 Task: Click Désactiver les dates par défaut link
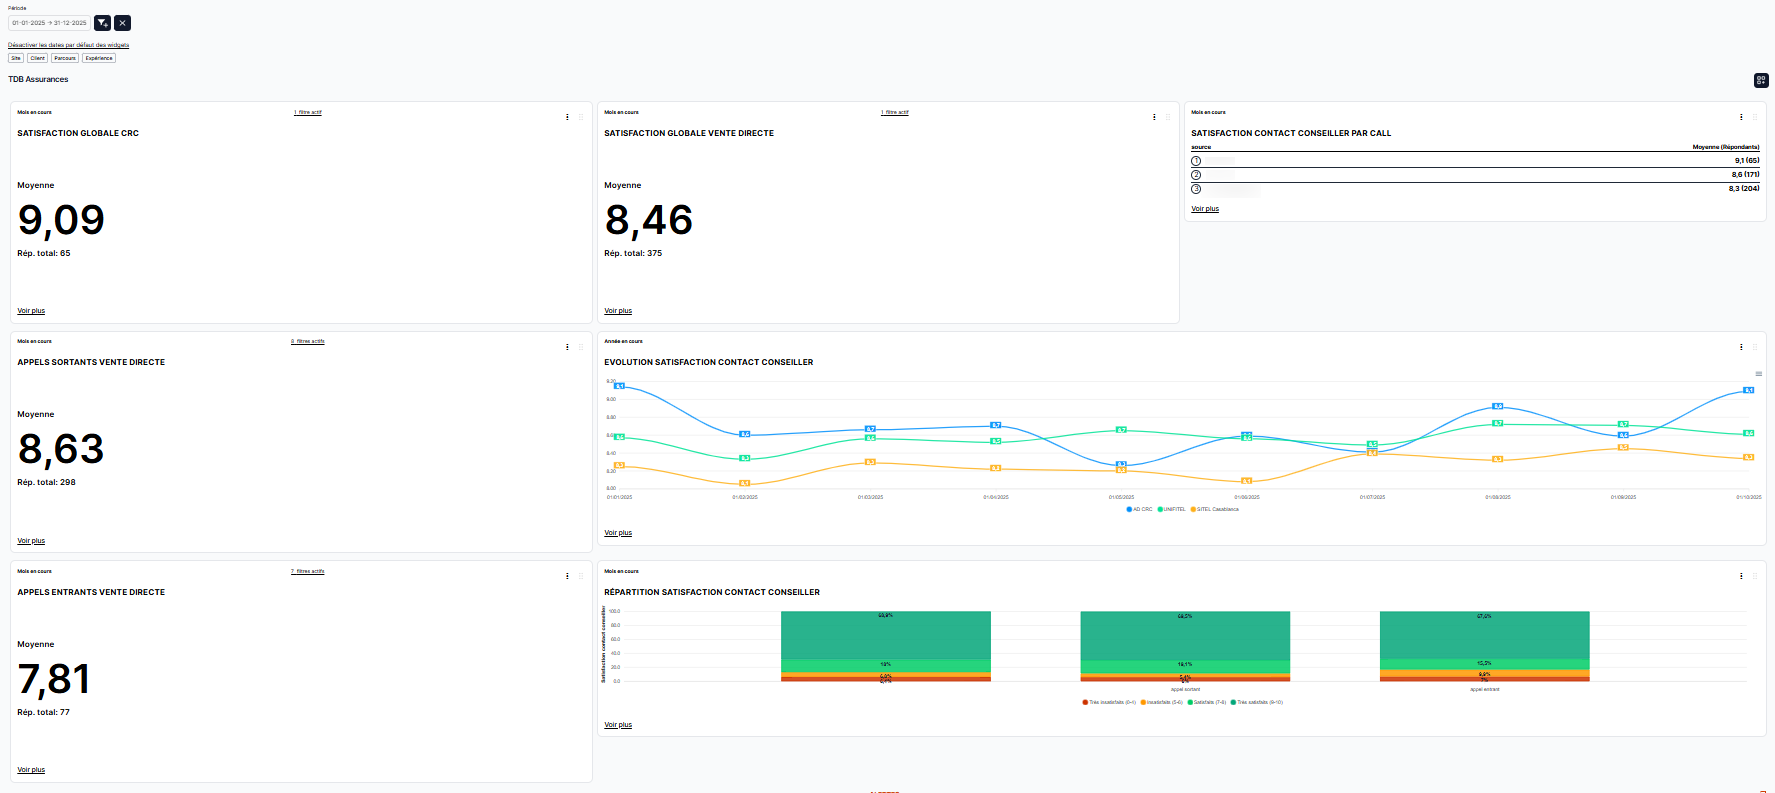point(68,45)
